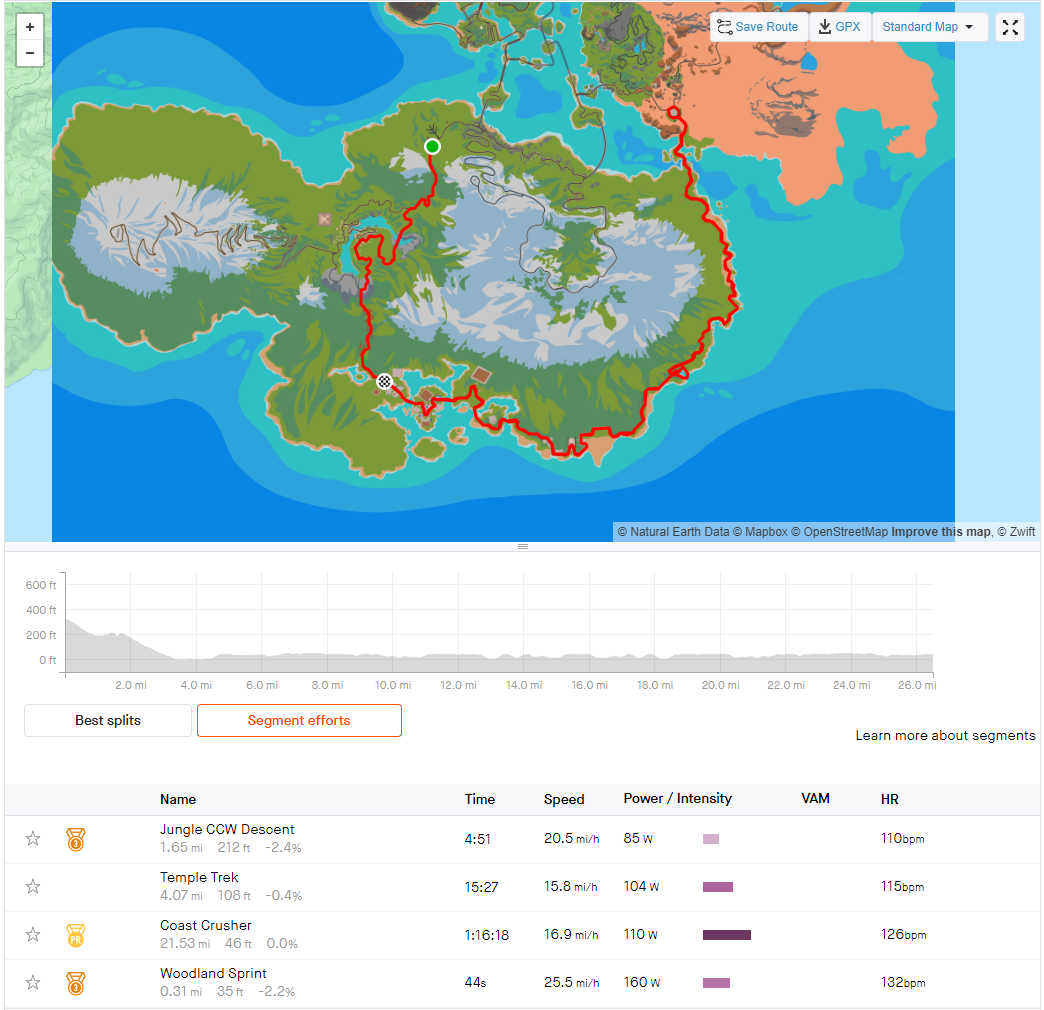The height and width of the screenshot is (1010, 1044).
Task: Open Learn more about segments link
Action: (x=945, y=735)
